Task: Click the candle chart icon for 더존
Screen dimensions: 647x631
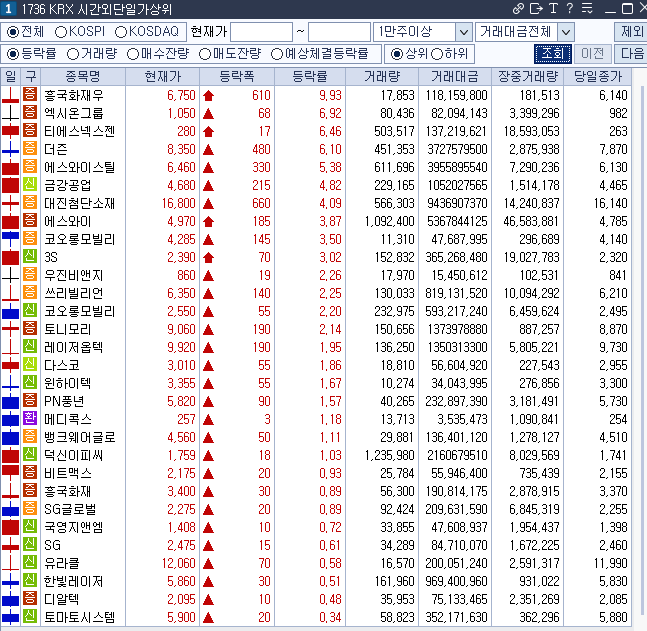Action: click(11, 149)
